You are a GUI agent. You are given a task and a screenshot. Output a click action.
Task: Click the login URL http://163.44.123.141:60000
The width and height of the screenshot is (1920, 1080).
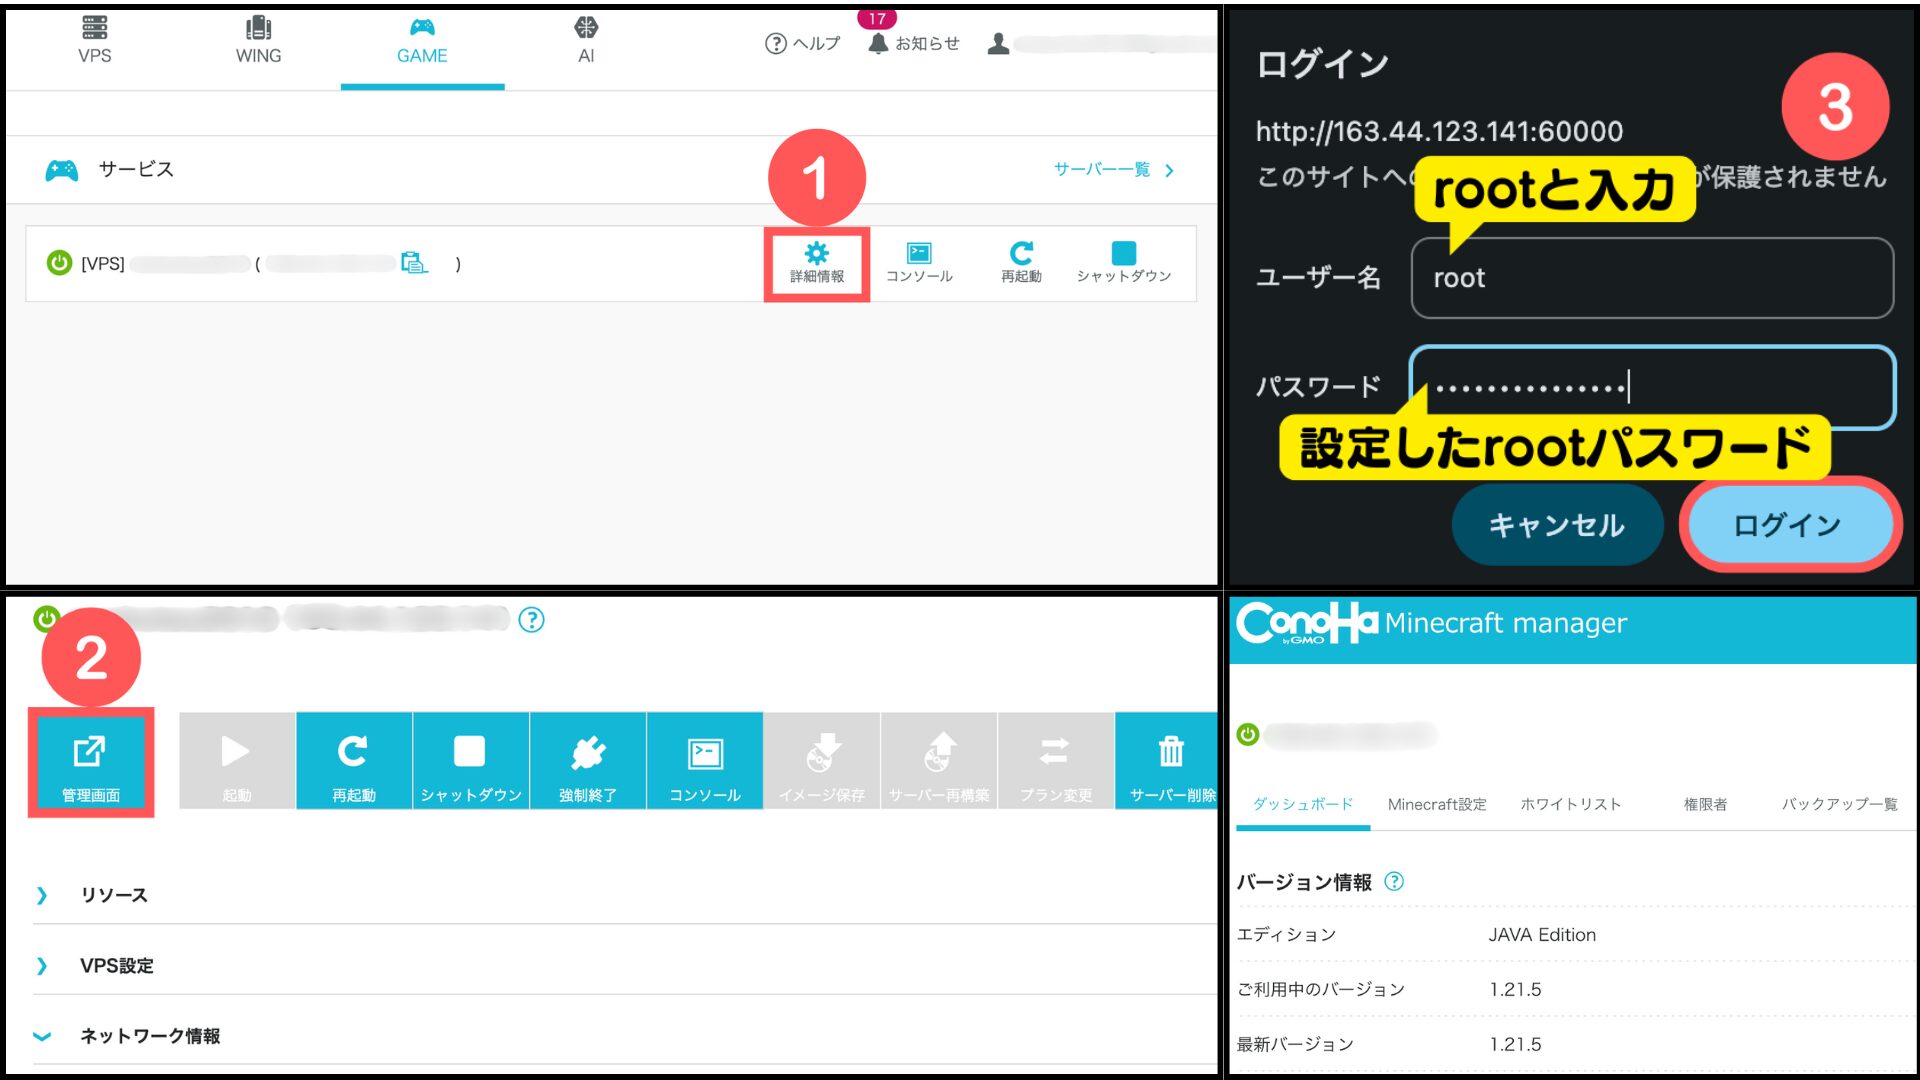coord(1439,132)
